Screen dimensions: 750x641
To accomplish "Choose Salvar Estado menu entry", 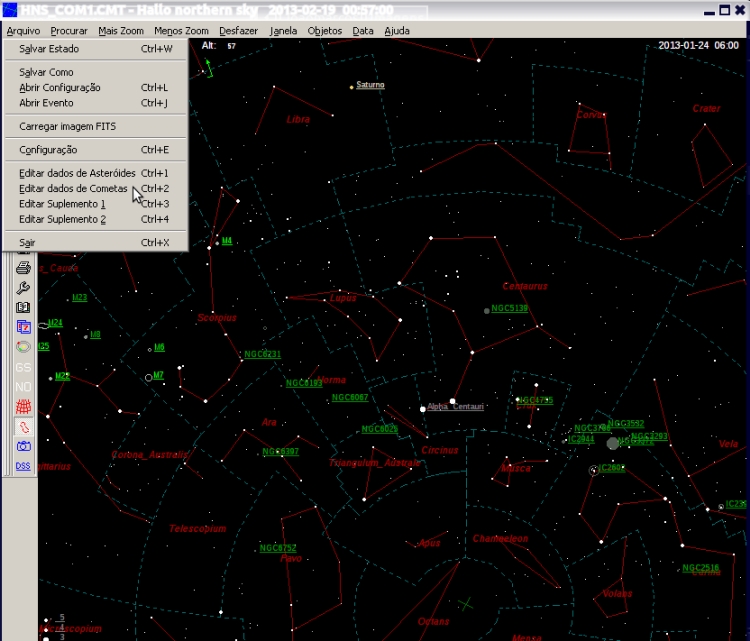I will pos(96,48).
